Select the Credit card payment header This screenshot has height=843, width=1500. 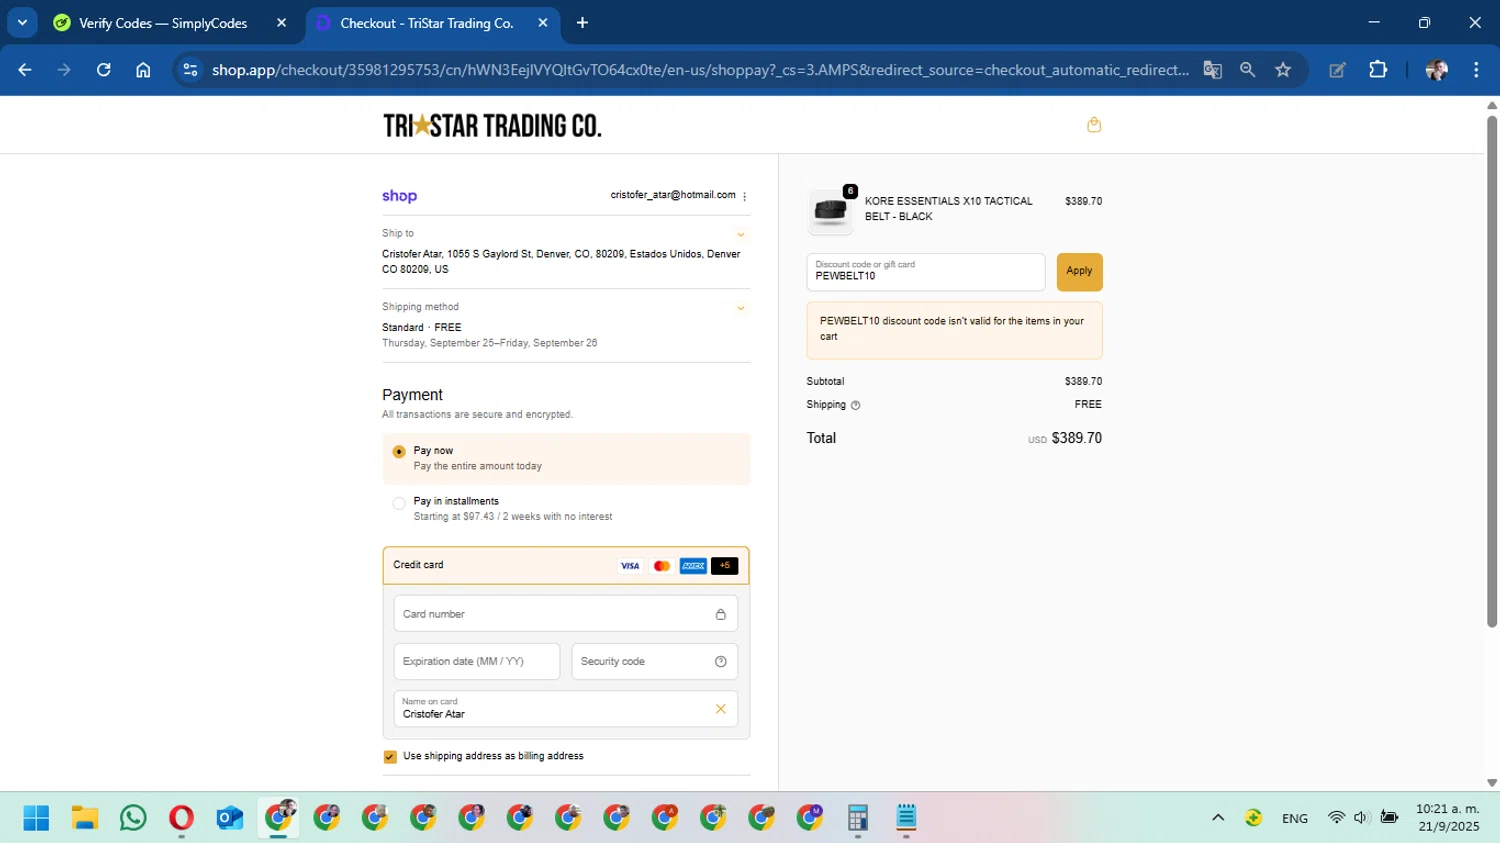tap(566, 566)
